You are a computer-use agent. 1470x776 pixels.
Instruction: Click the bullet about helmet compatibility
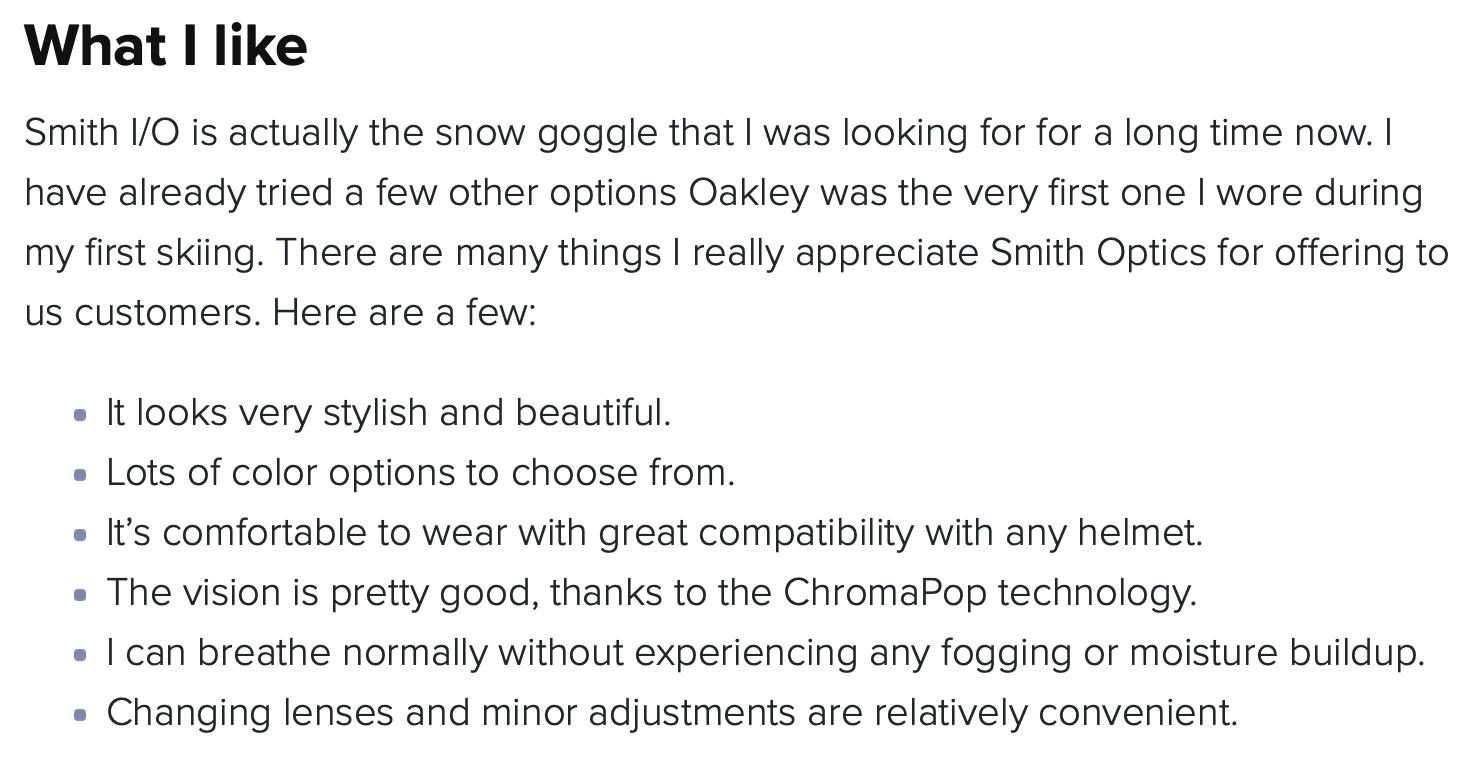tap(654, 533)
